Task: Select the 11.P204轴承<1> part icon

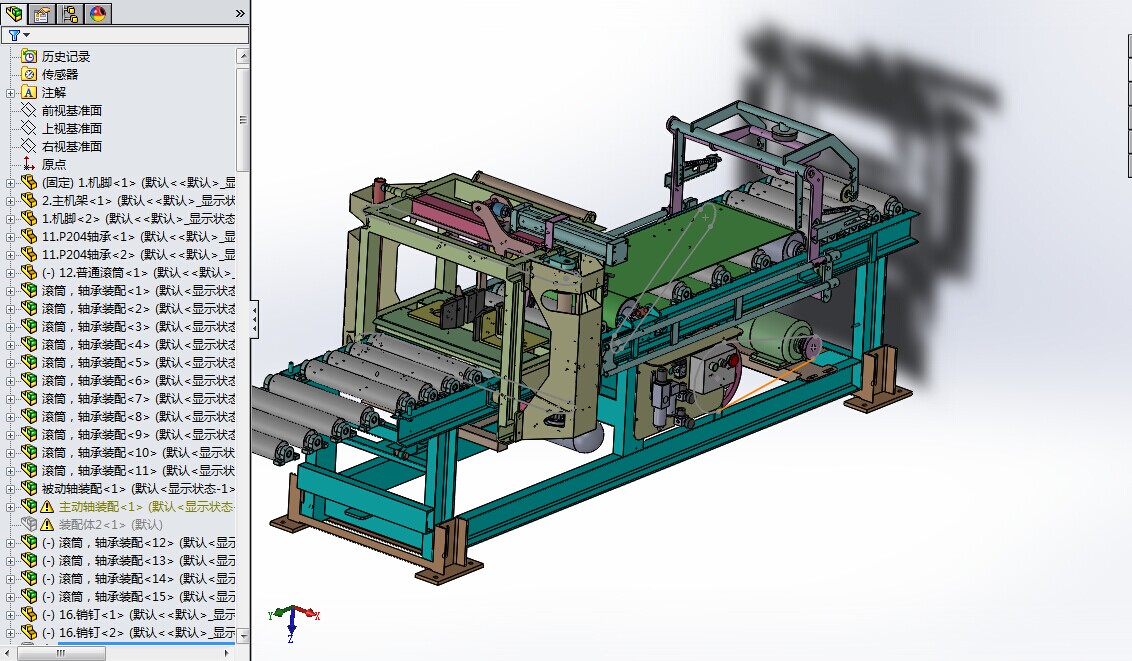Action: tap(29, 236)
